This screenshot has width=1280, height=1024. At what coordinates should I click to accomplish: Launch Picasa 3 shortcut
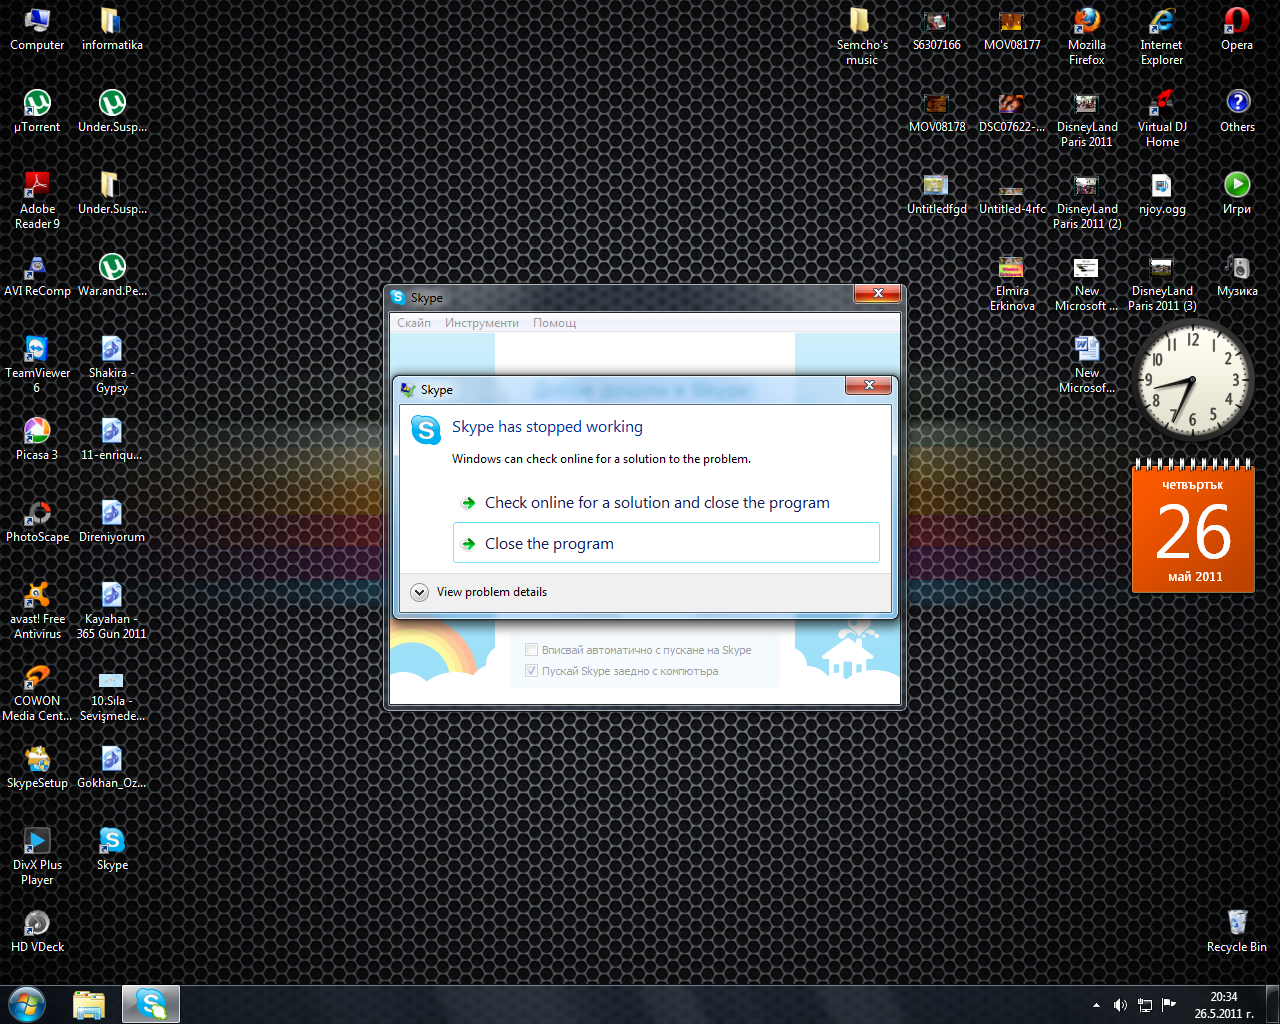[x=37, y=440]
